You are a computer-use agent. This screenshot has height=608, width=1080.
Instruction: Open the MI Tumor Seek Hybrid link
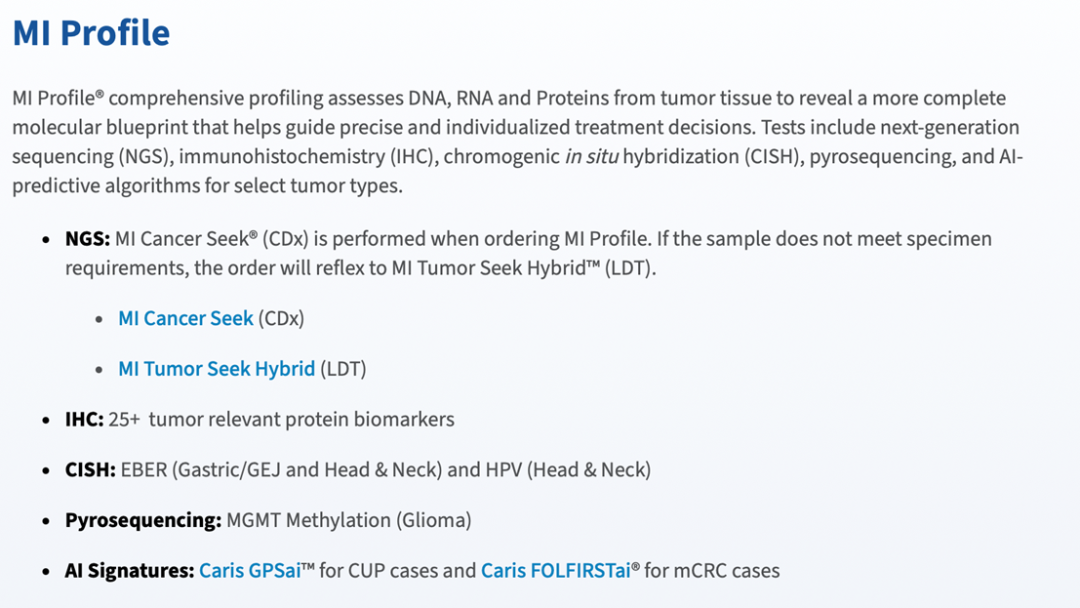click(216, 368)
